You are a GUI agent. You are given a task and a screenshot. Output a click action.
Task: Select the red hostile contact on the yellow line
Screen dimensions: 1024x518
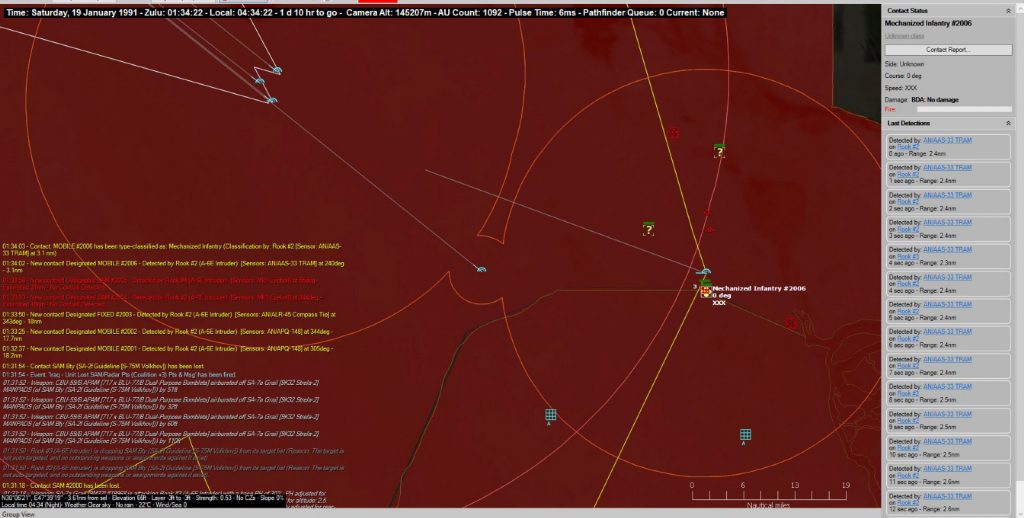pyautogui.click(x=673, y=133)
